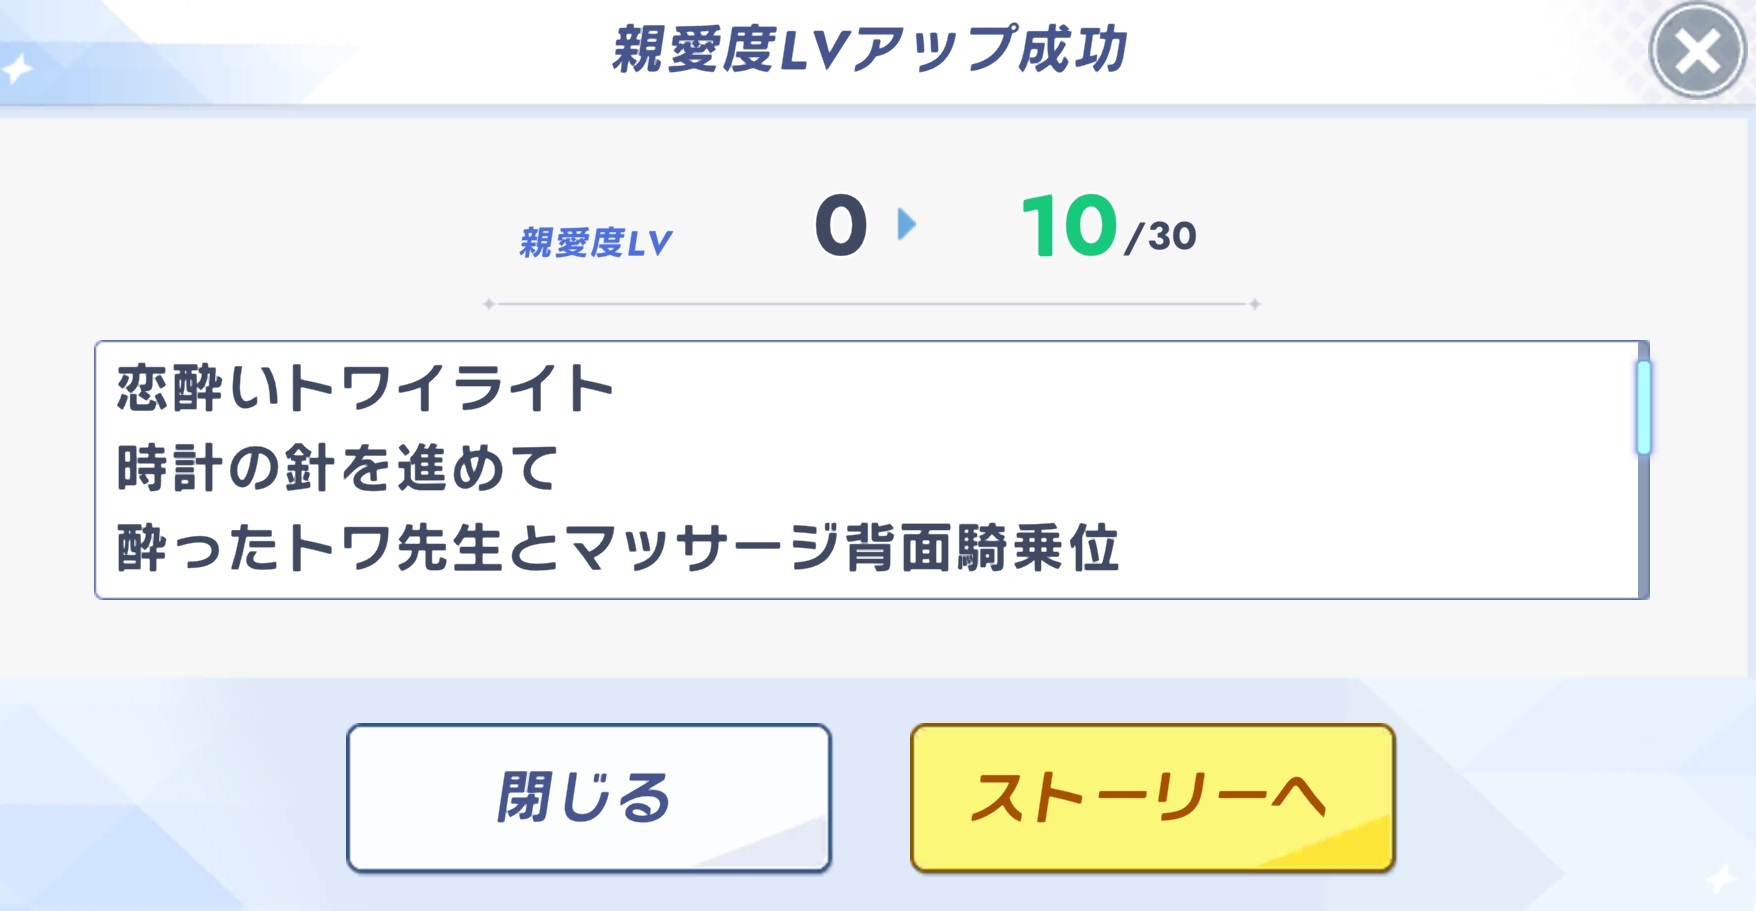Click the previous level value 0
1756x911 pixels.
[x=840, y=226]
